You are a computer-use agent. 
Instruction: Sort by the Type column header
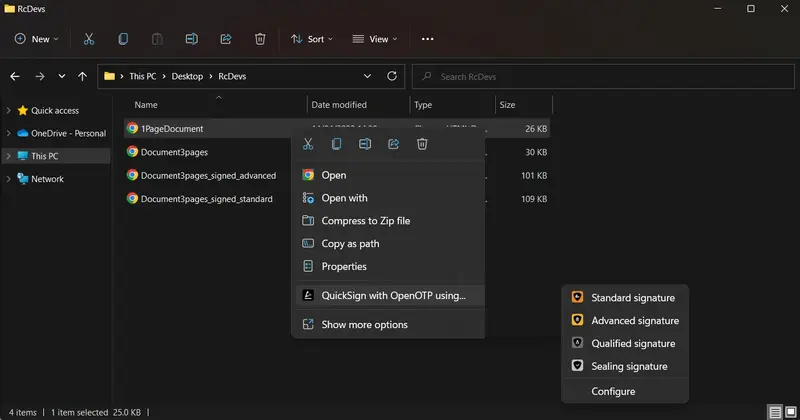tap(453, 105)
